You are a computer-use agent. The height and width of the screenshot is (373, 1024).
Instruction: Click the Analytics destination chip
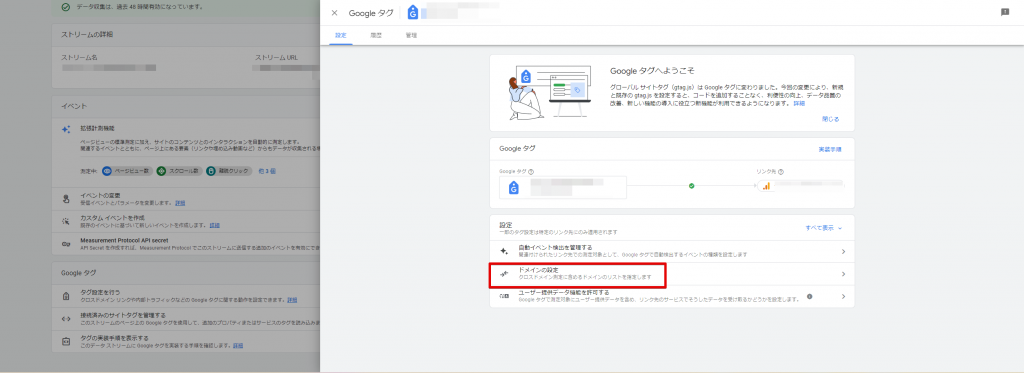pyautogui.click(x=801, y=186)
